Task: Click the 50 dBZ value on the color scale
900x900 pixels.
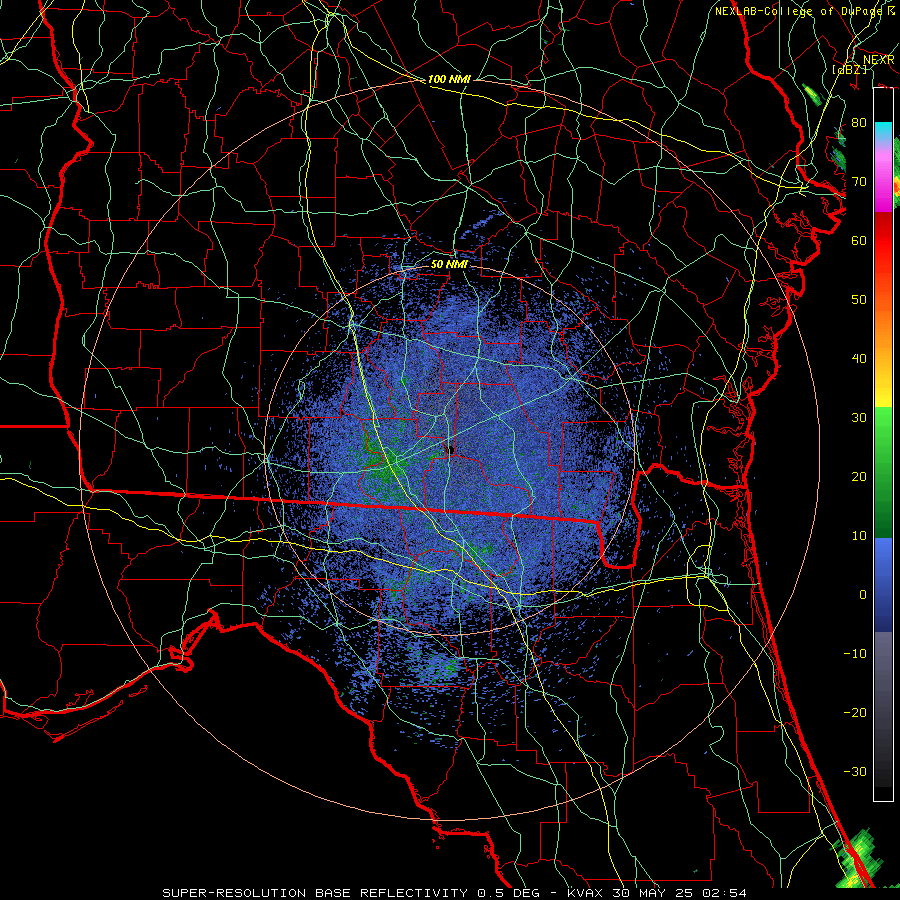Action: point(859,300)
